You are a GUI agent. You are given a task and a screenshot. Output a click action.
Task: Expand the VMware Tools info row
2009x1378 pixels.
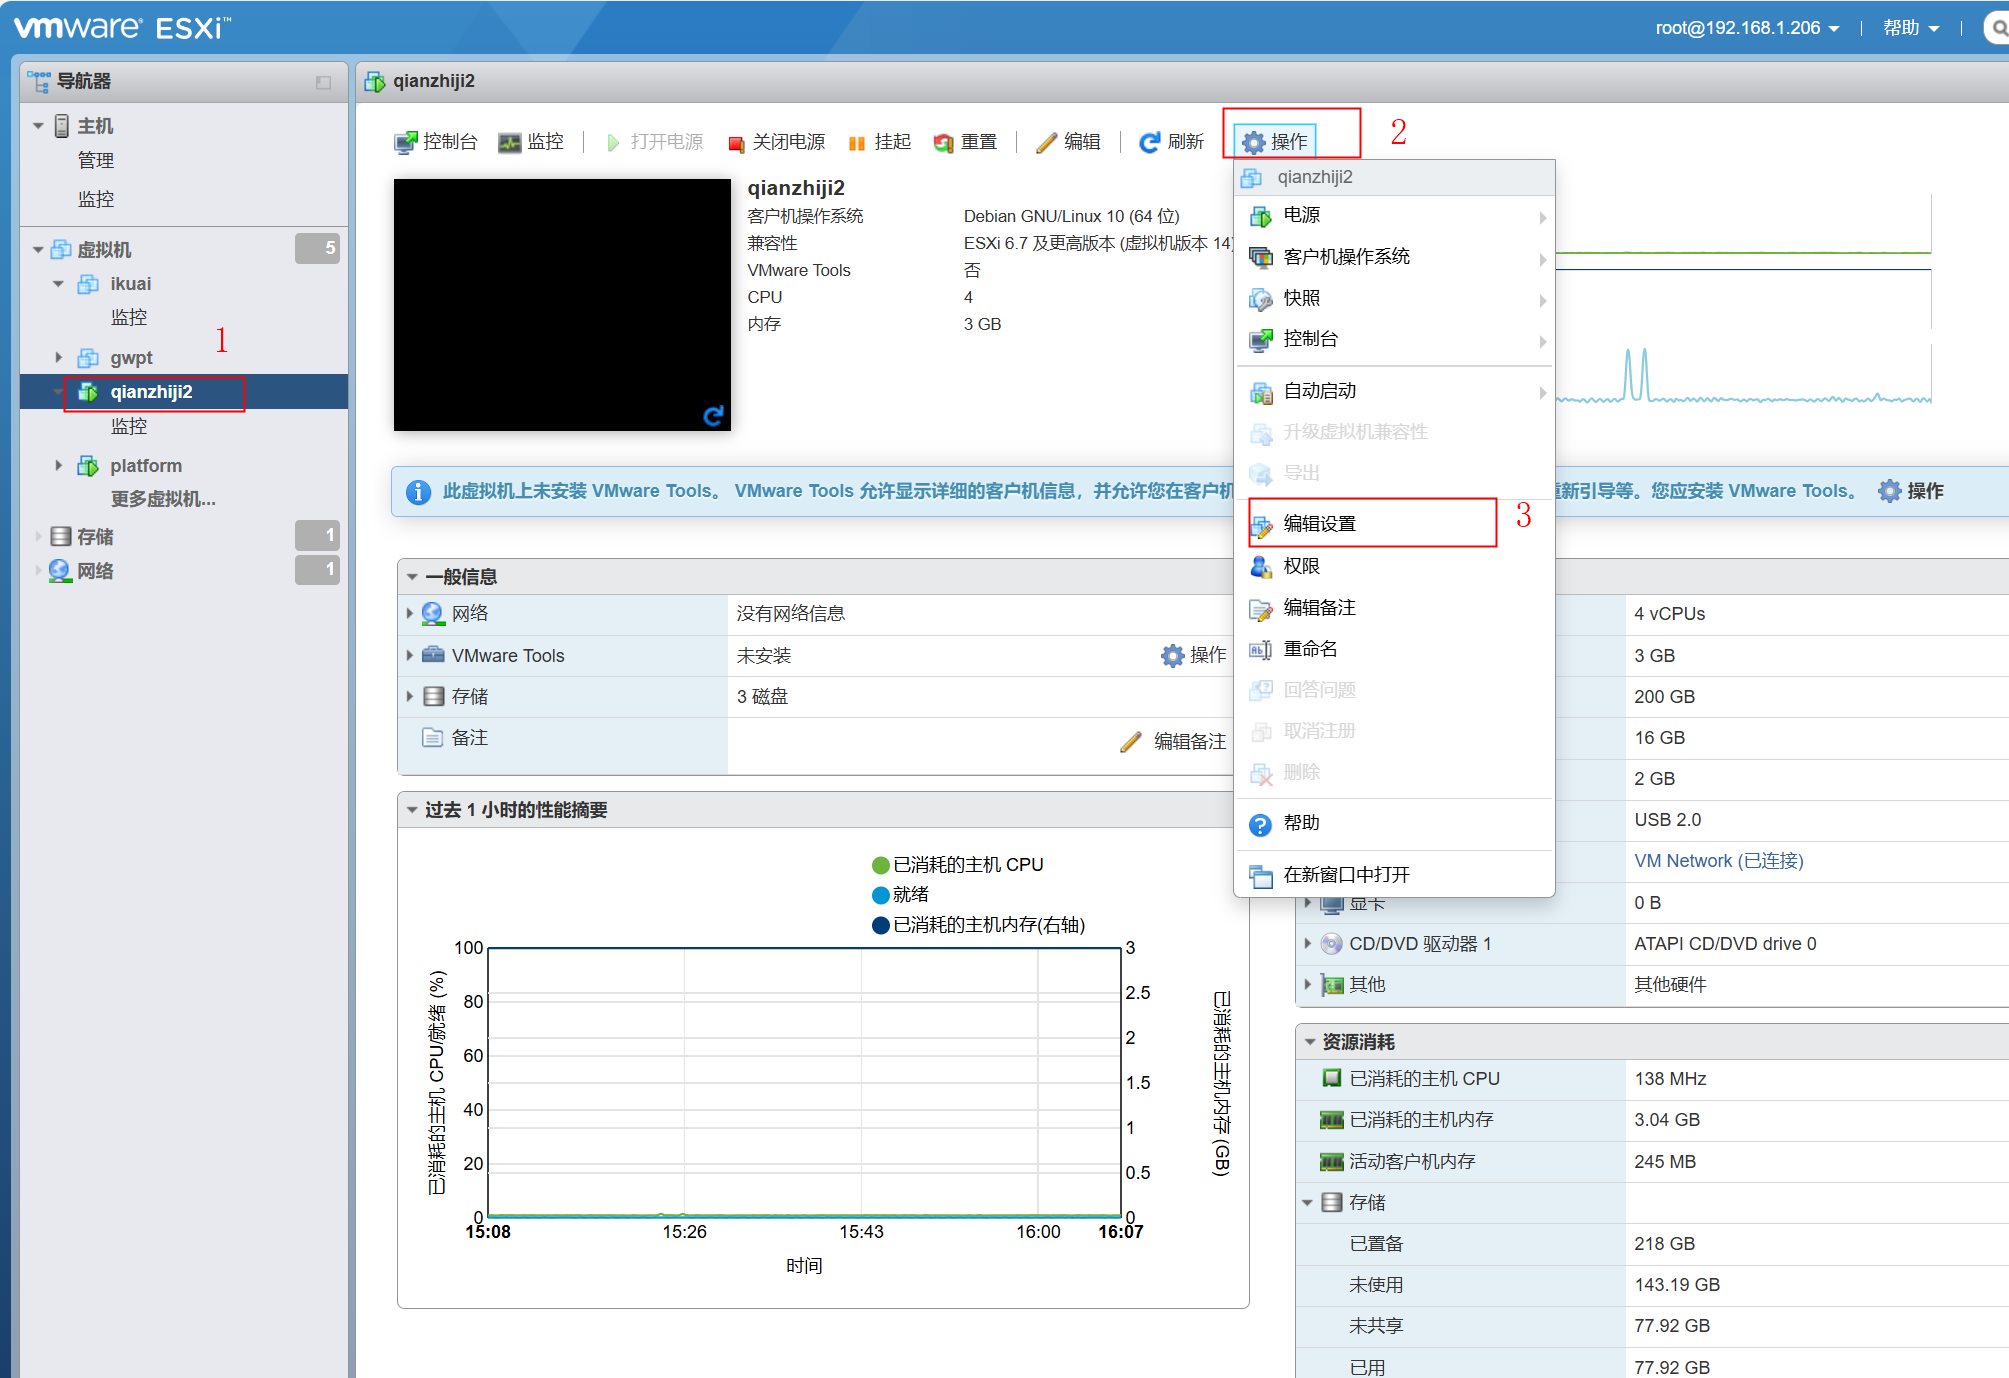(409, 655)
